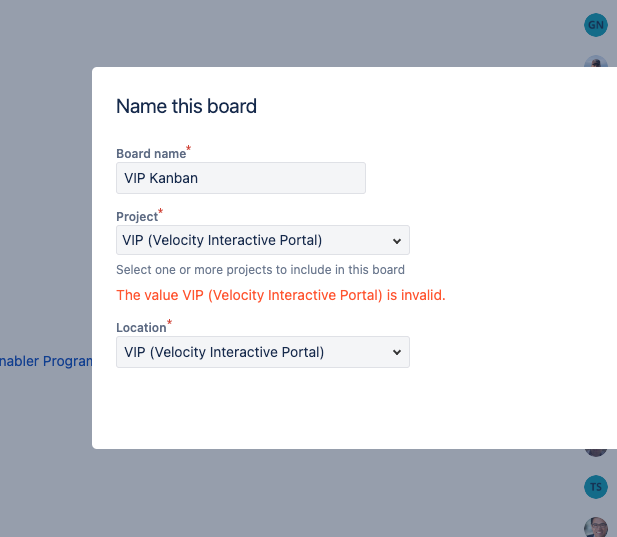Screen dimensions: 617x537
Task: Click the Project field label
Action: [137, 216]
